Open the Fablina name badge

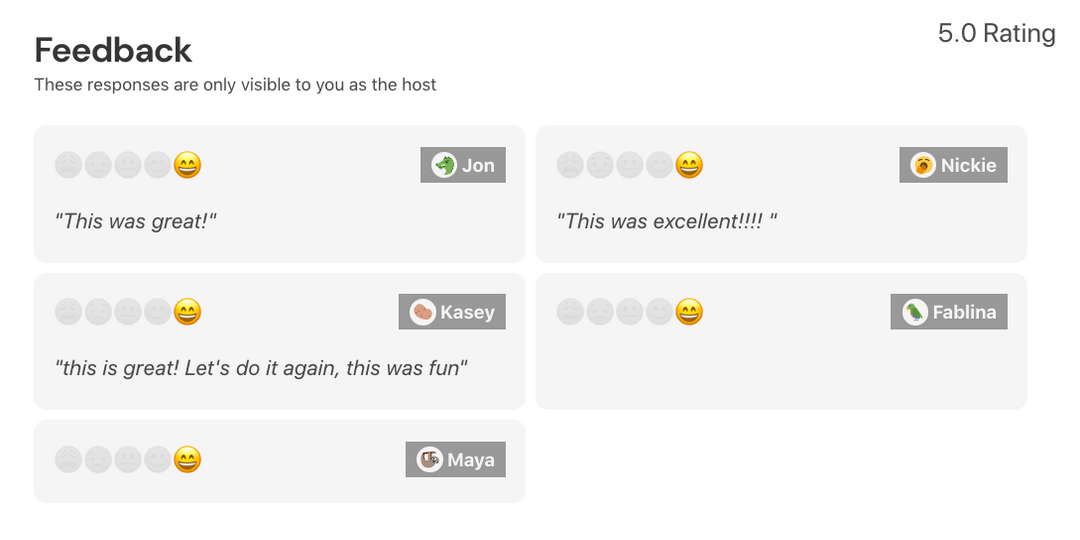[948, 312]
